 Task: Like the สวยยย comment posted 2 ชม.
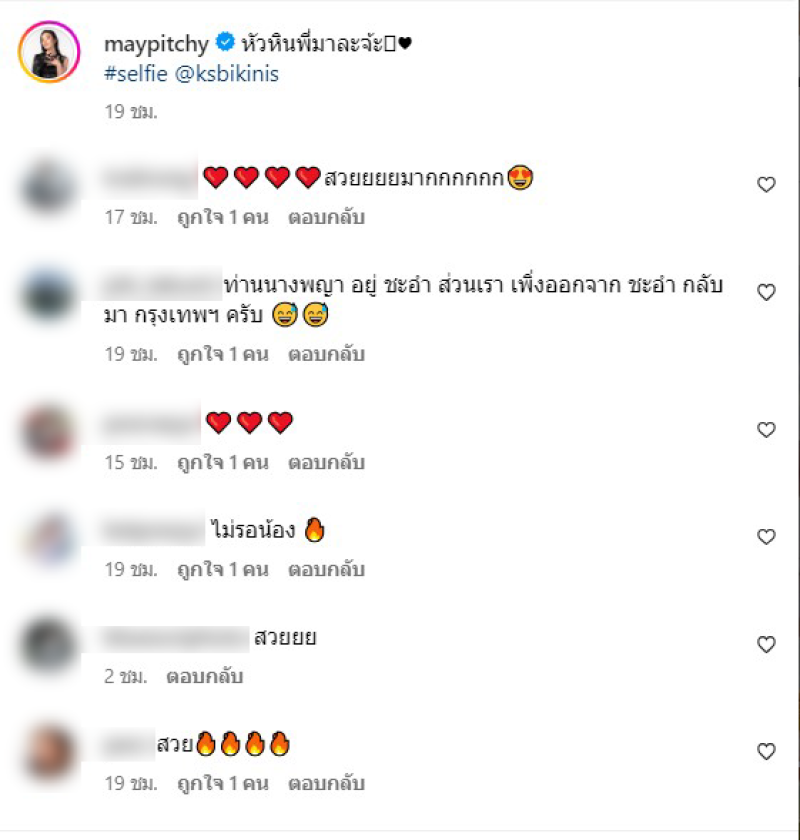click(766, 644)
